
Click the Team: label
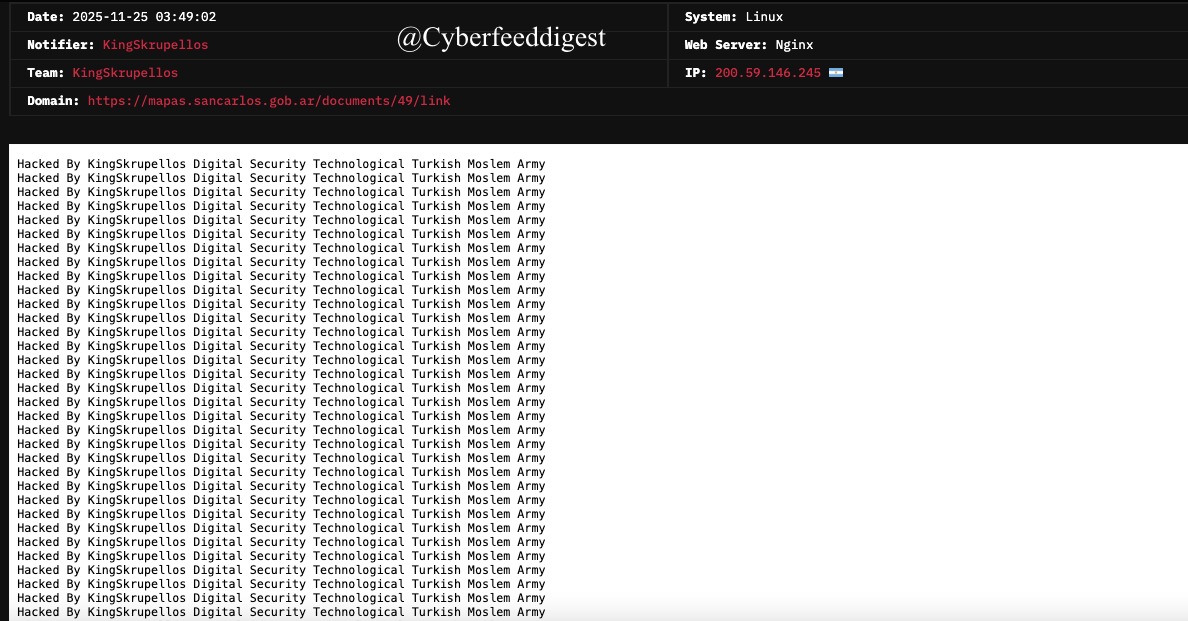tap(45, 73)
